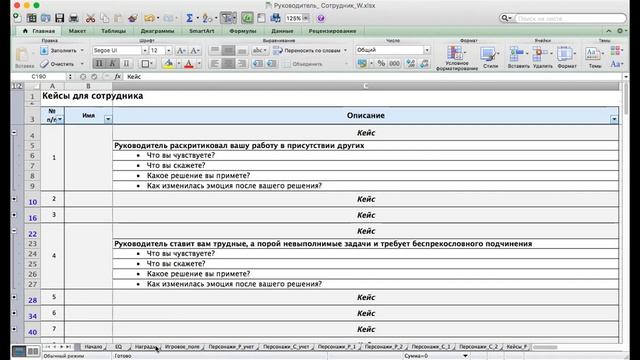The width and height of the screenshot is (640, 360).
Task: Open the font size dropdown
Action: click(x=169, y=51)
